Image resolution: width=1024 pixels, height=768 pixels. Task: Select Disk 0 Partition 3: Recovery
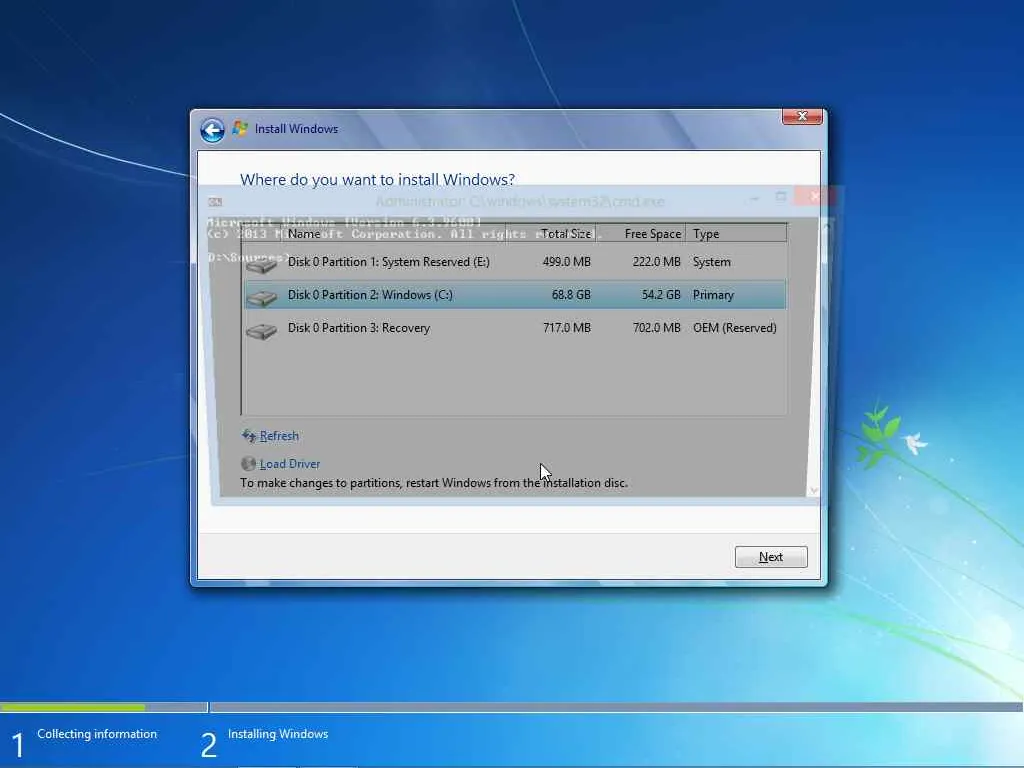tap(515, 328)
